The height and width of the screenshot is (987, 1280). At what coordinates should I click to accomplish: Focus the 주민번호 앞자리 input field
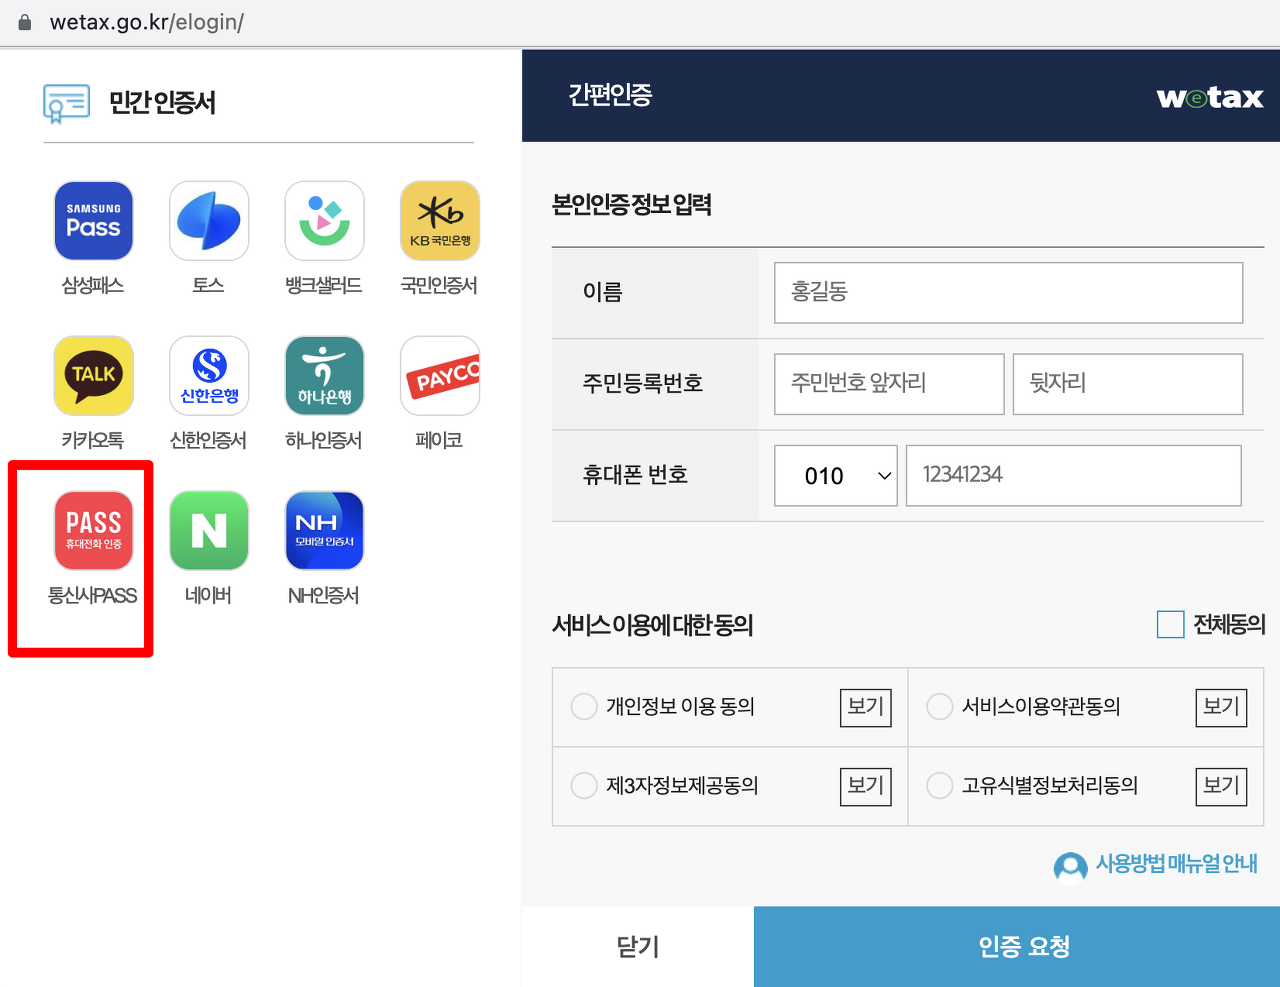click(889, 384)
